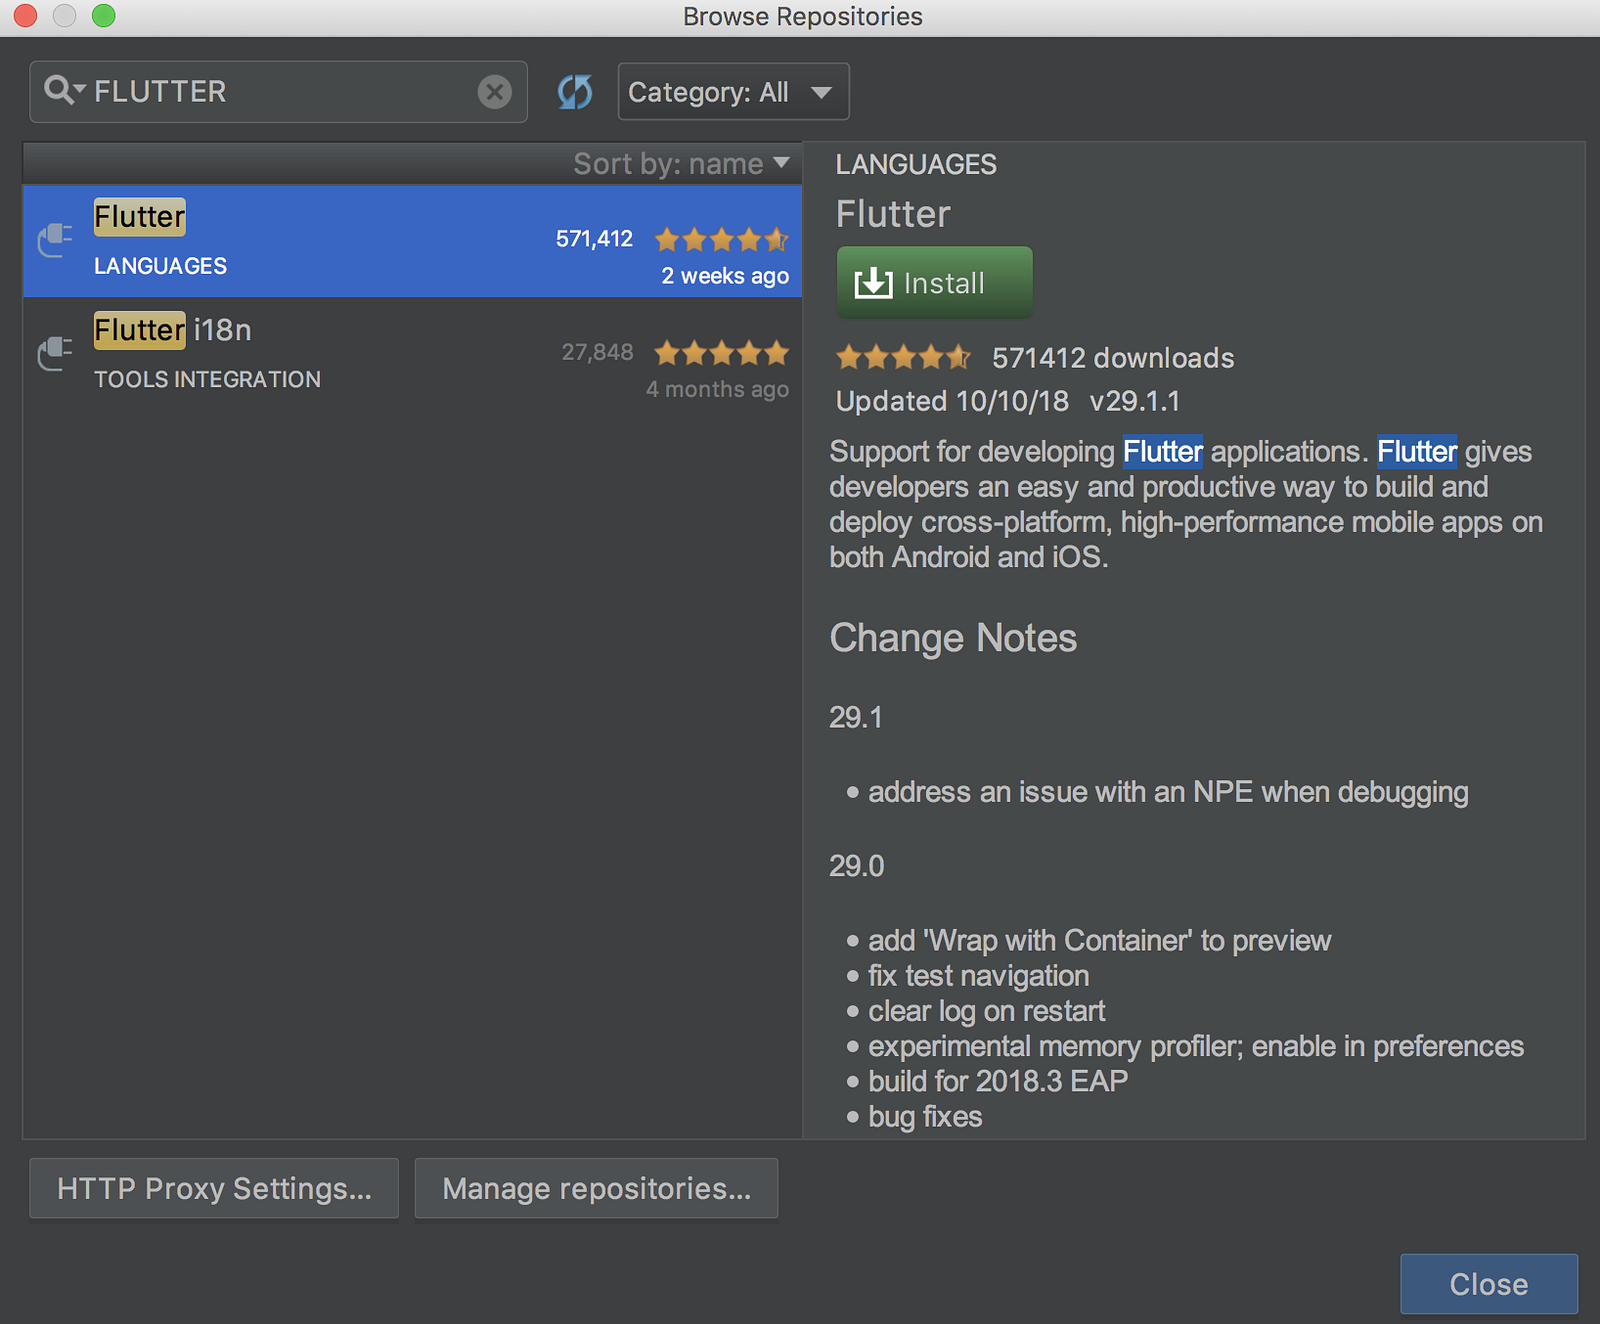Click the red window close button
The image size is (1600, 1324).
coord(25,15)
